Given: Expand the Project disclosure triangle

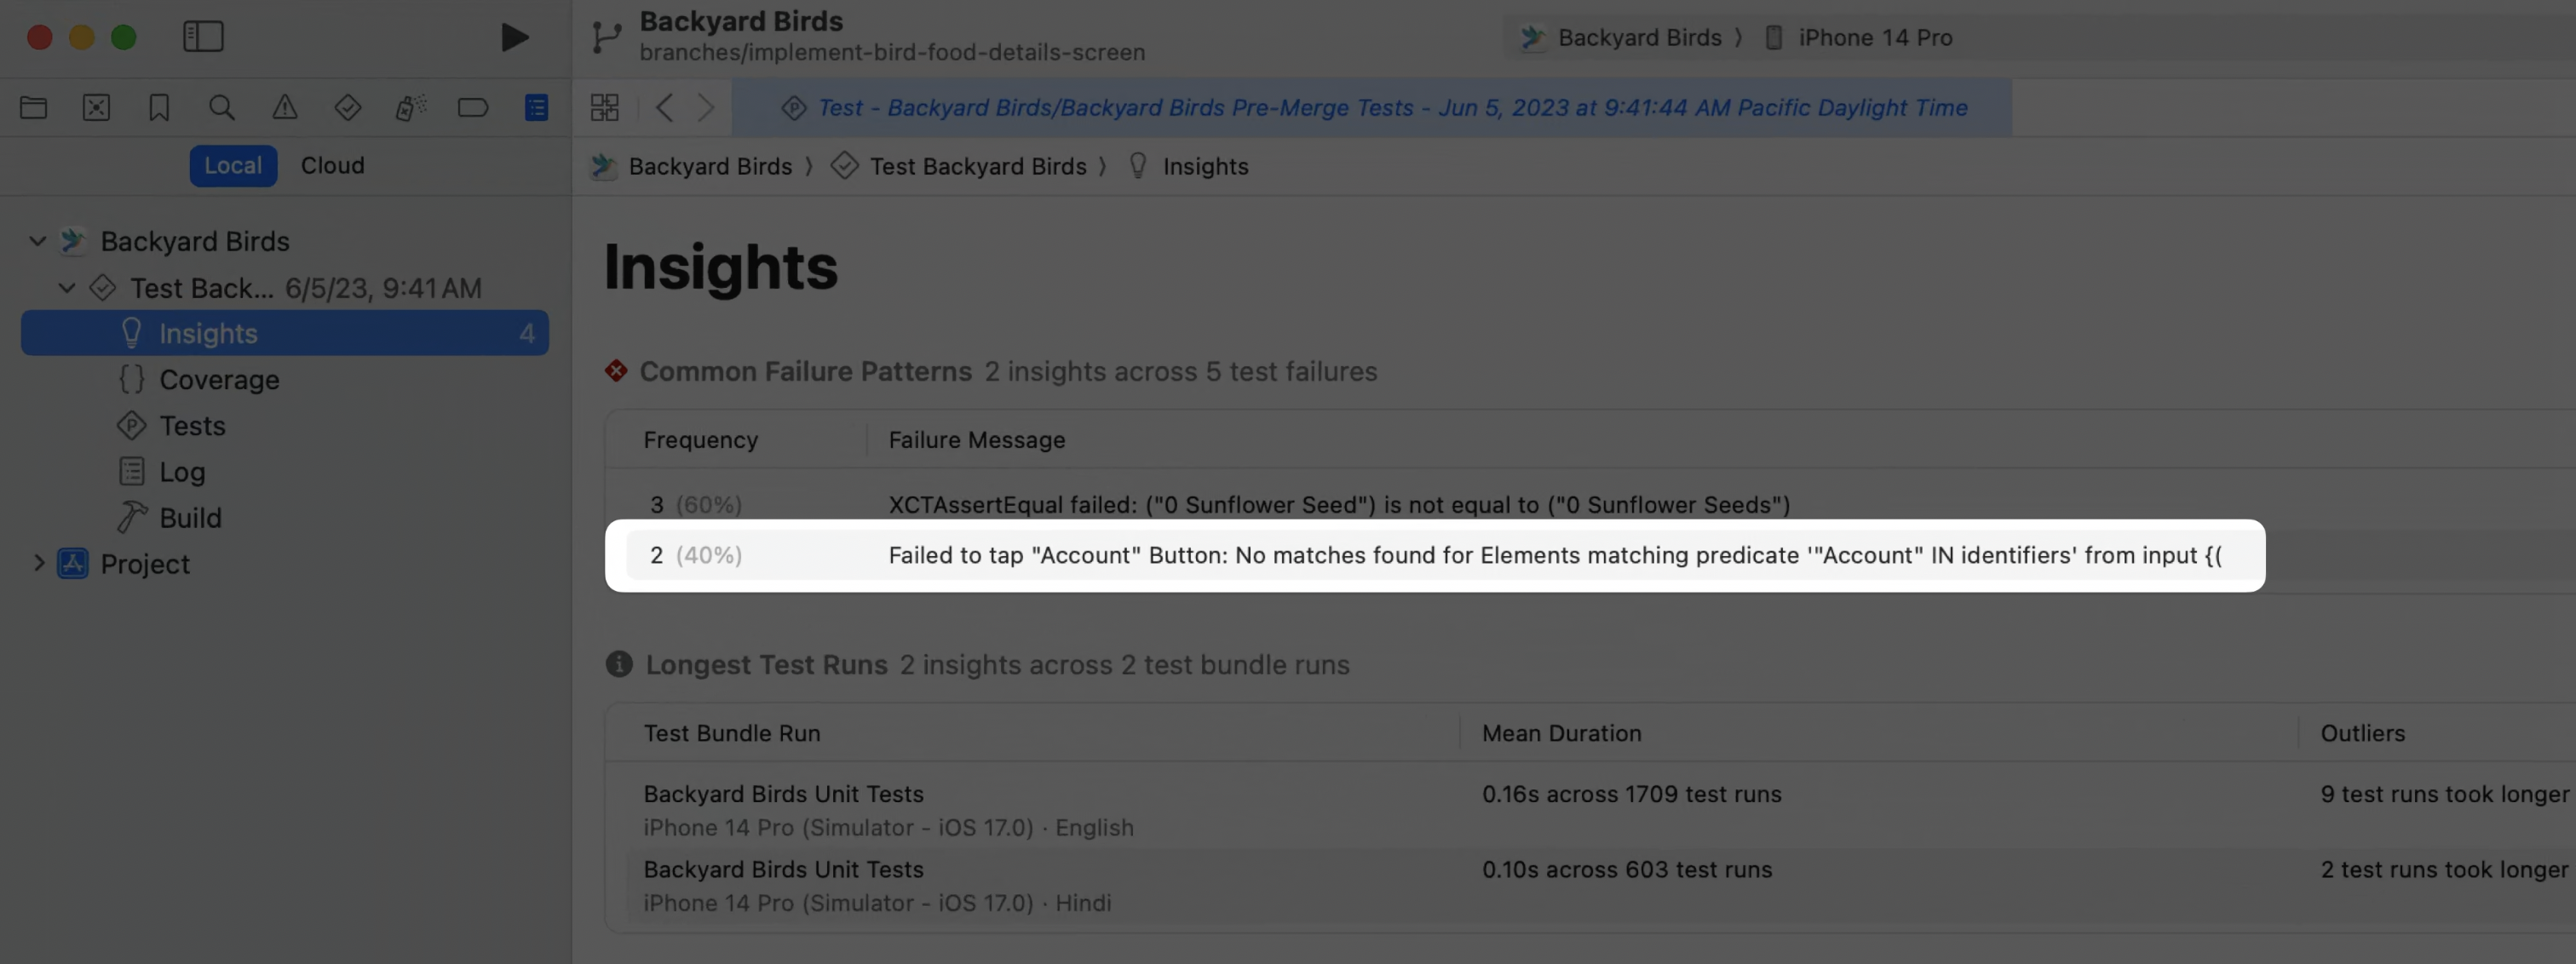Looking at the screenshot, I should point(38,563).
